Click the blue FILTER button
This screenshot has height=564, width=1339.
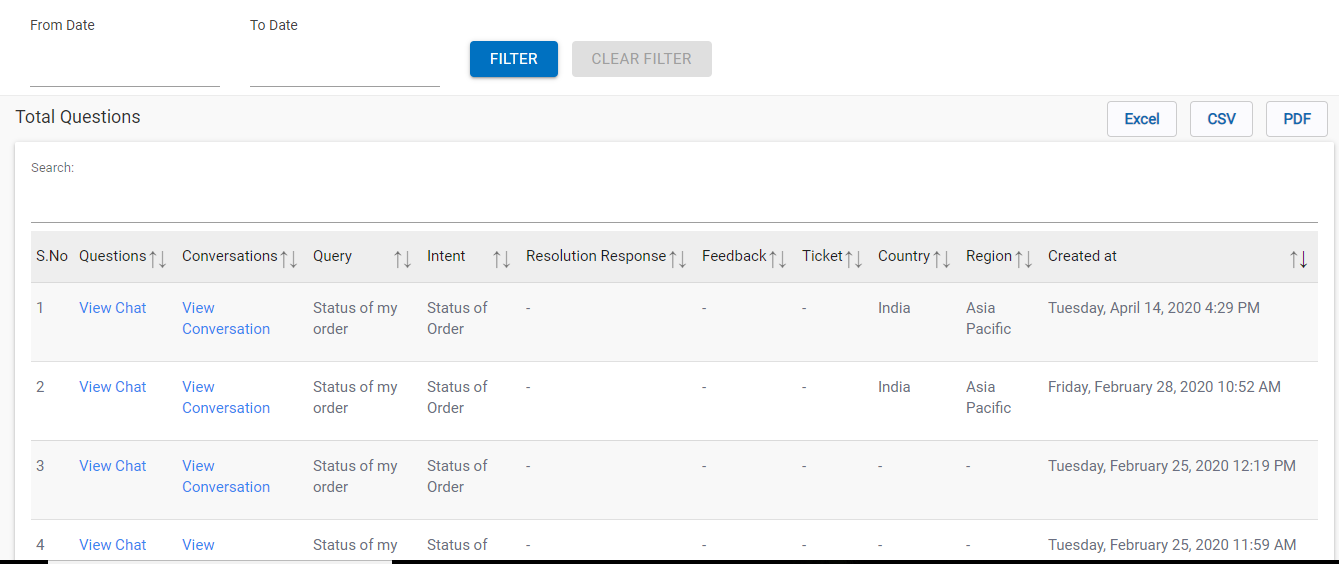[514, 59]
